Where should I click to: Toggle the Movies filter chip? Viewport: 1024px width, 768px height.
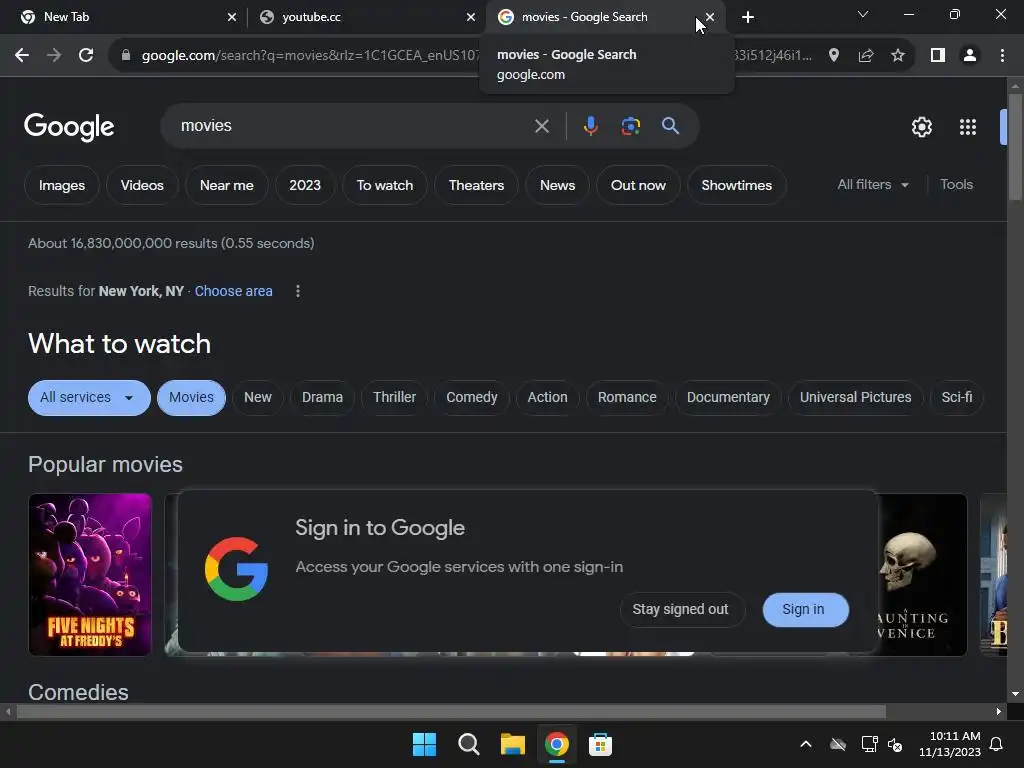tap(191, 398)
